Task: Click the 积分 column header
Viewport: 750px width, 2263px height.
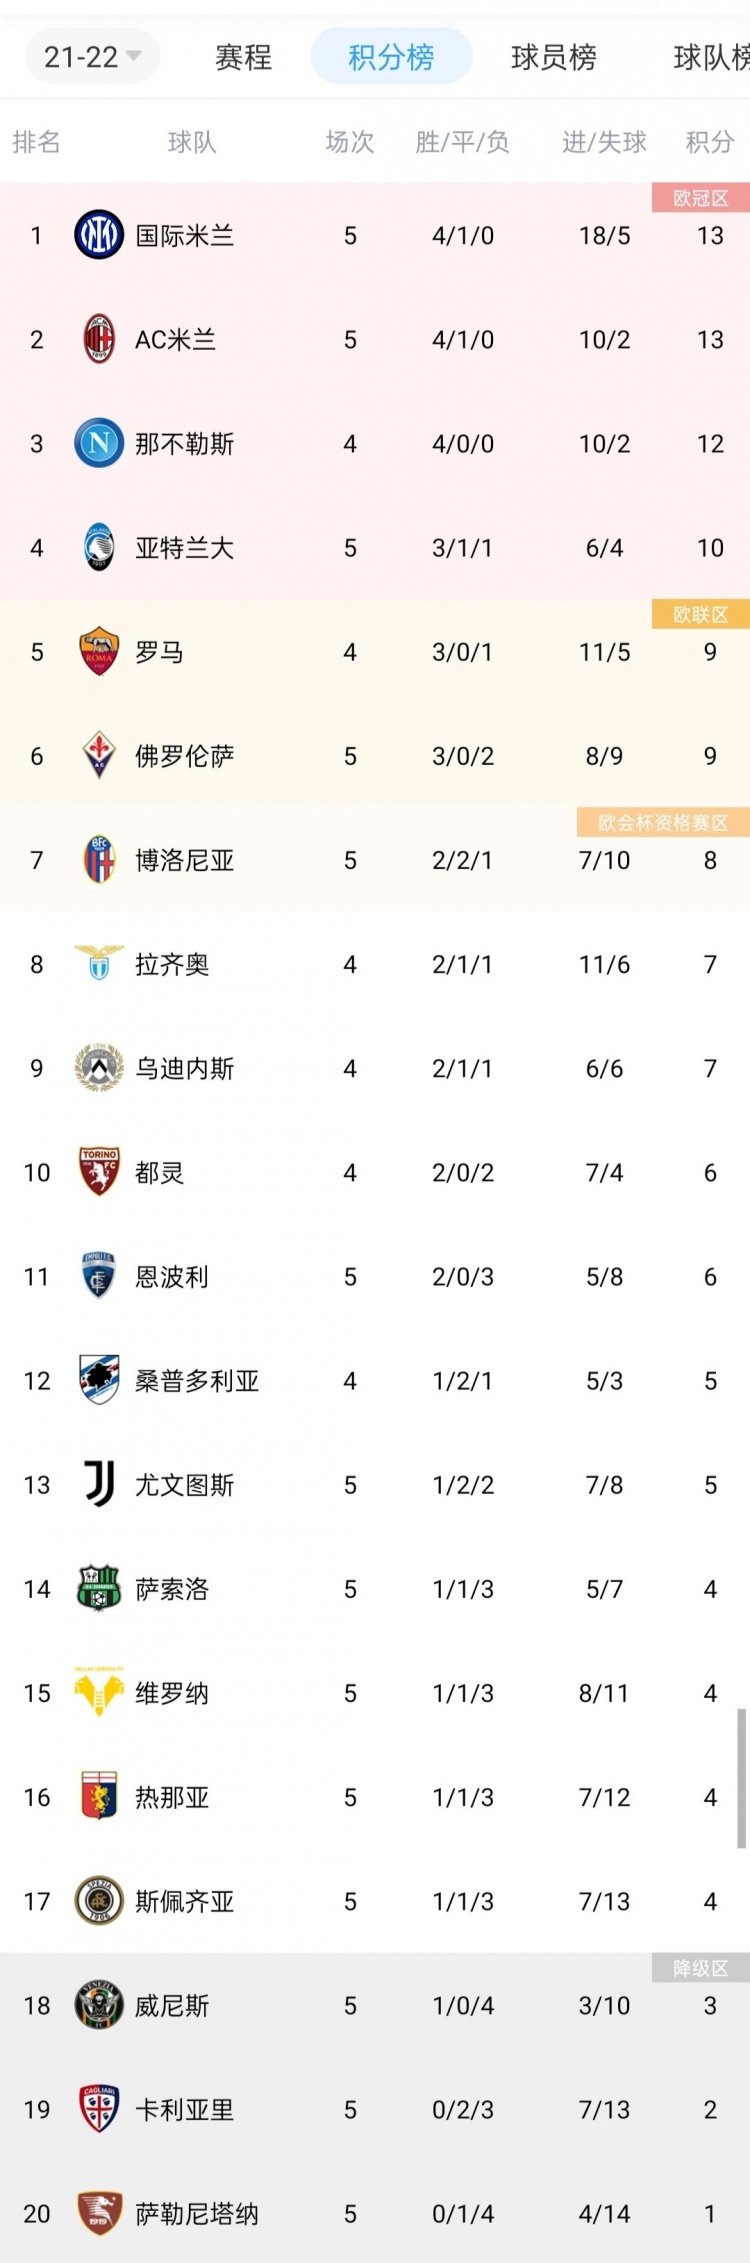Action: pos(709,143)
